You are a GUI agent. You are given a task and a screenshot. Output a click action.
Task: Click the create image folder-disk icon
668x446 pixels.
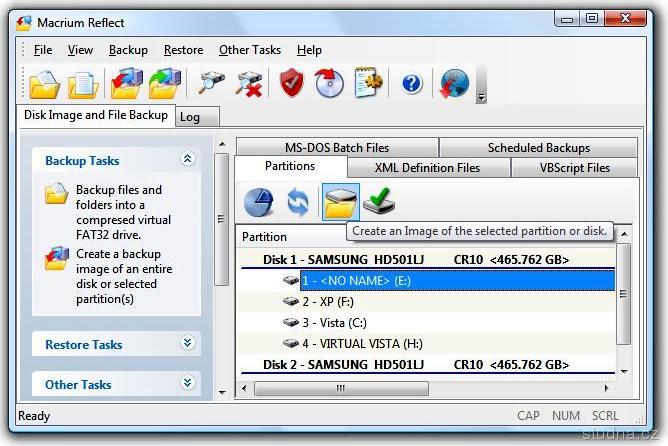[340, 202]
